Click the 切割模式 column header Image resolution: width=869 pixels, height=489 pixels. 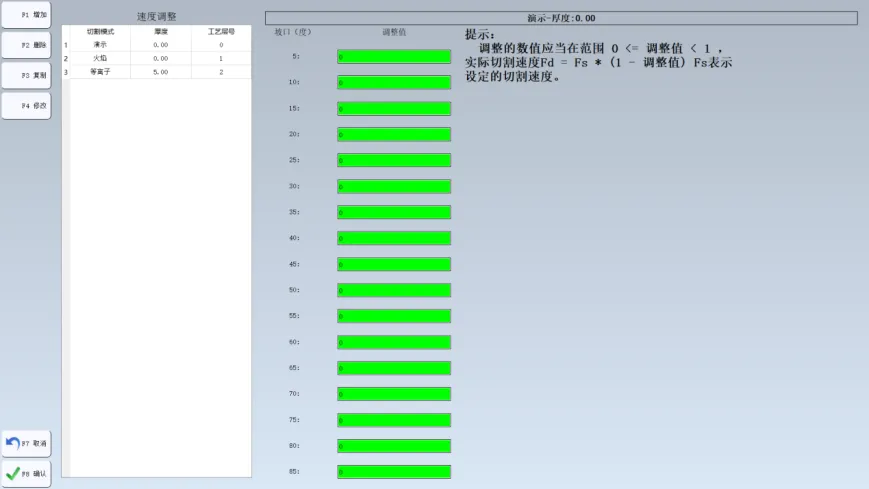point(100,32)
